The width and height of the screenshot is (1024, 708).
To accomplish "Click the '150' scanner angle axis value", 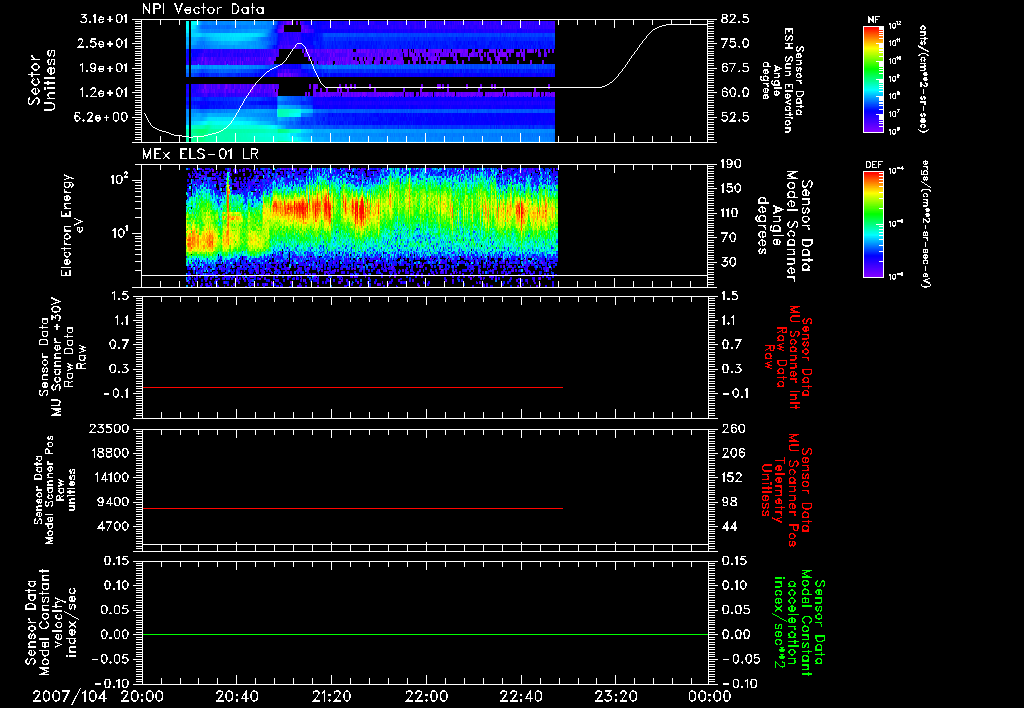I will [x=731, y=189].
